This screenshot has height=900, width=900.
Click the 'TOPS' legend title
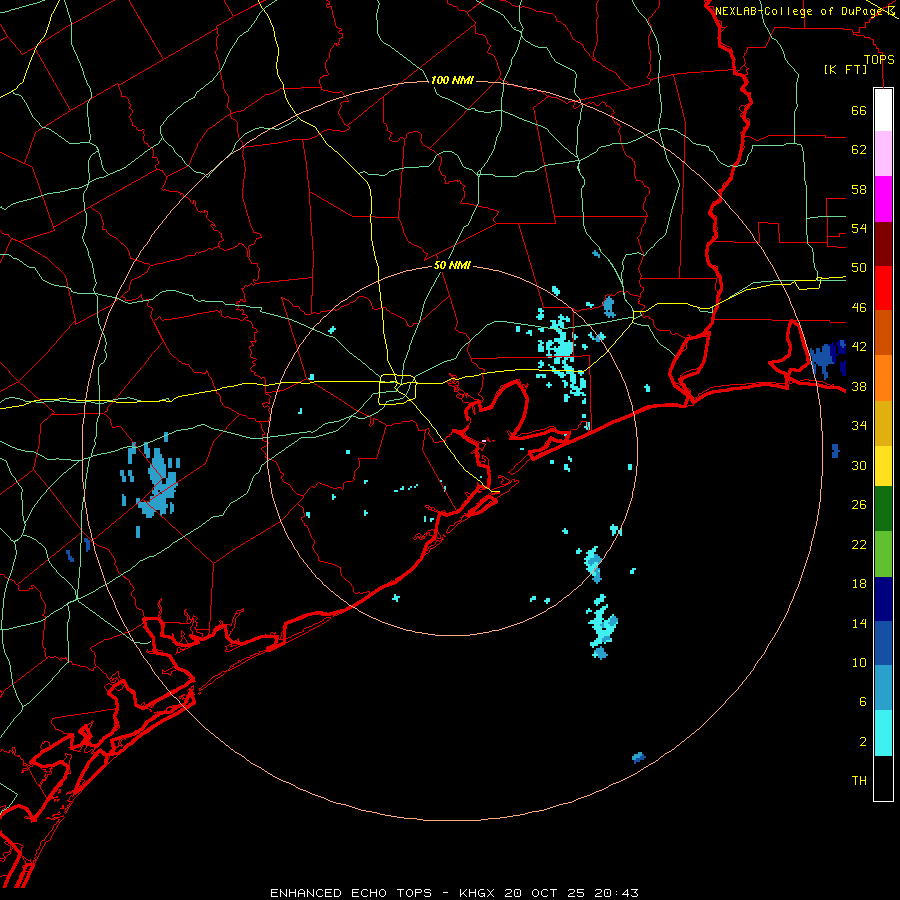tap(879, 60)
